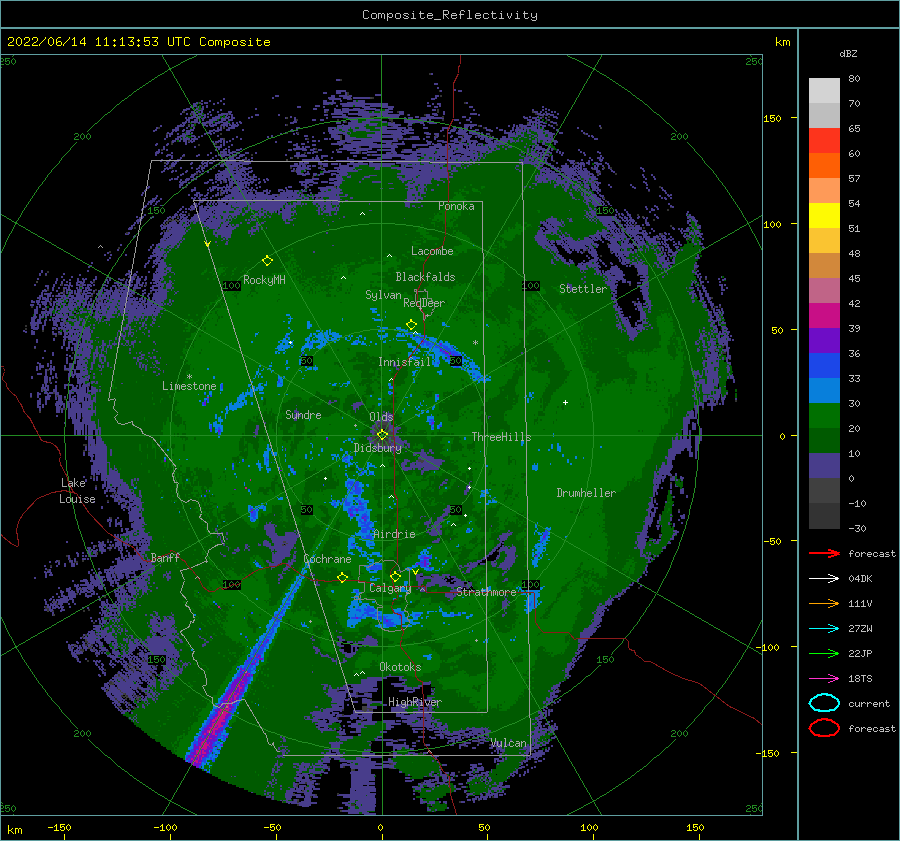The height and width of the screenshot is (841, 900).
Task: Click the Composite_Reflectivity title
Action: [x=450, y=15]
